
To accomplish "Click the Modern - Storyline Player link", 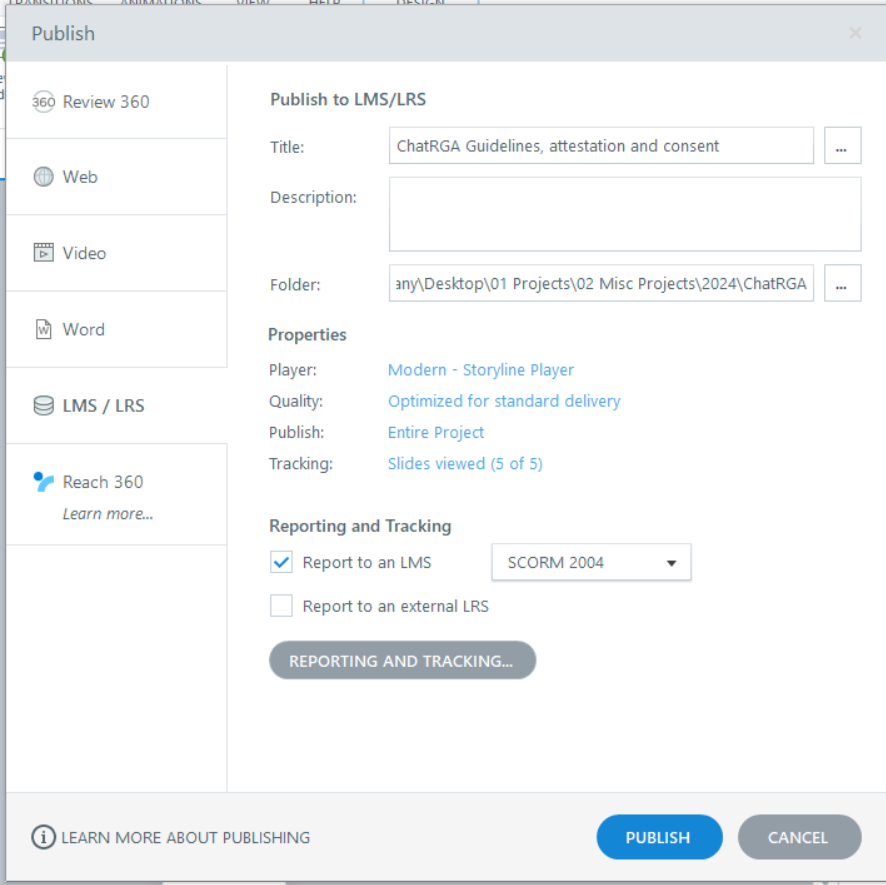I will tap(481, 370).
